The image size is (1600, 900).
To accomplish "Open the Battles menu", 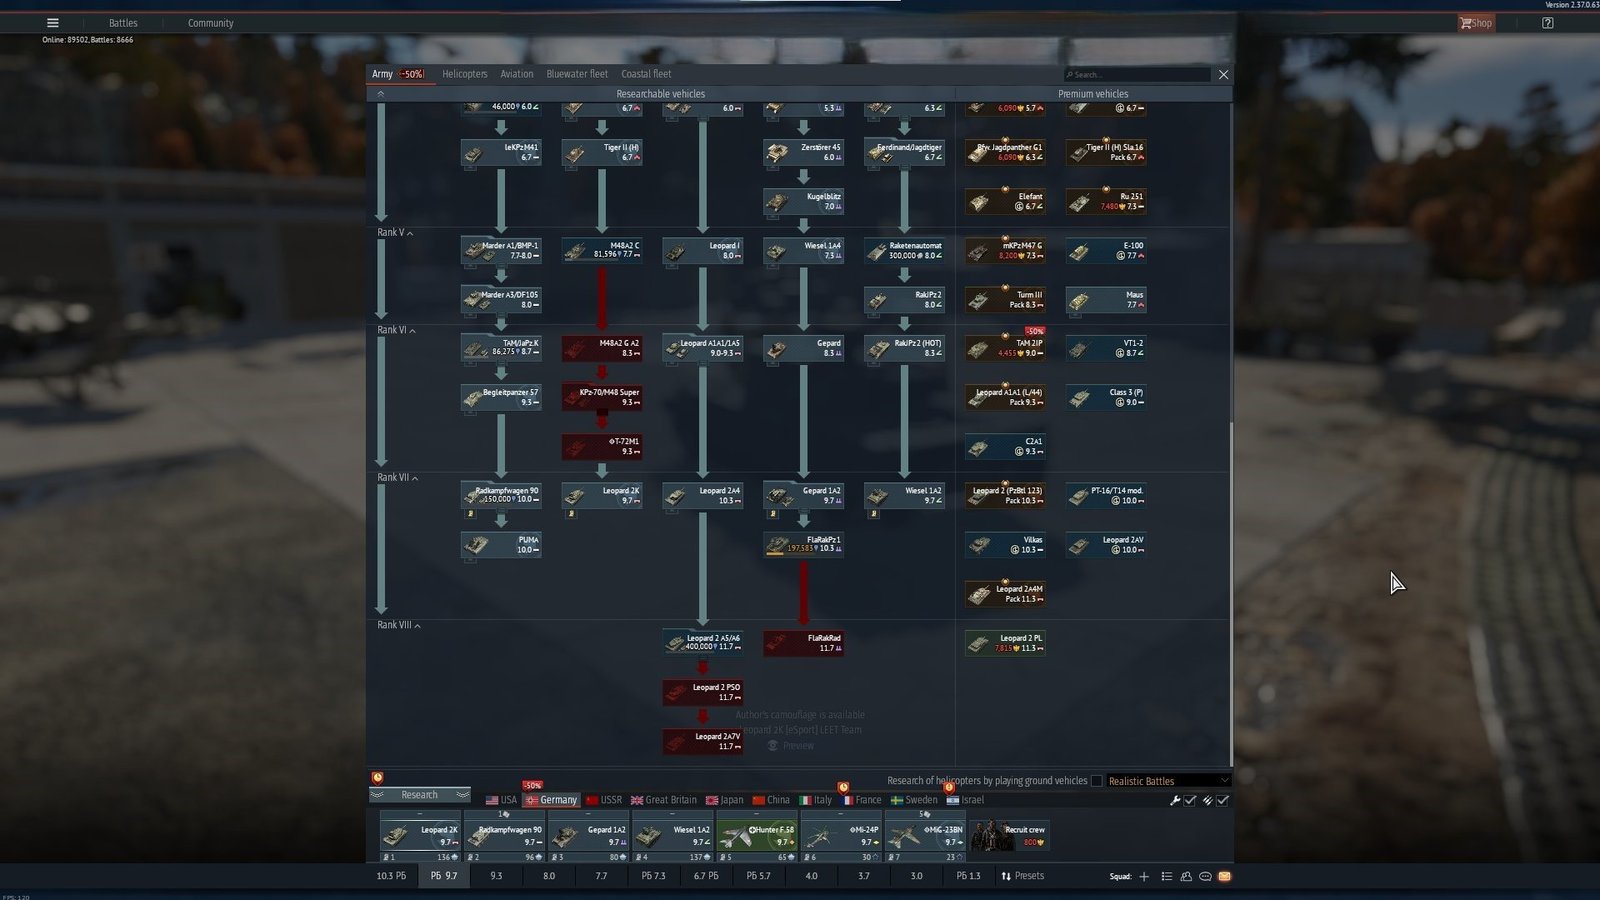I will coord(123,23).
